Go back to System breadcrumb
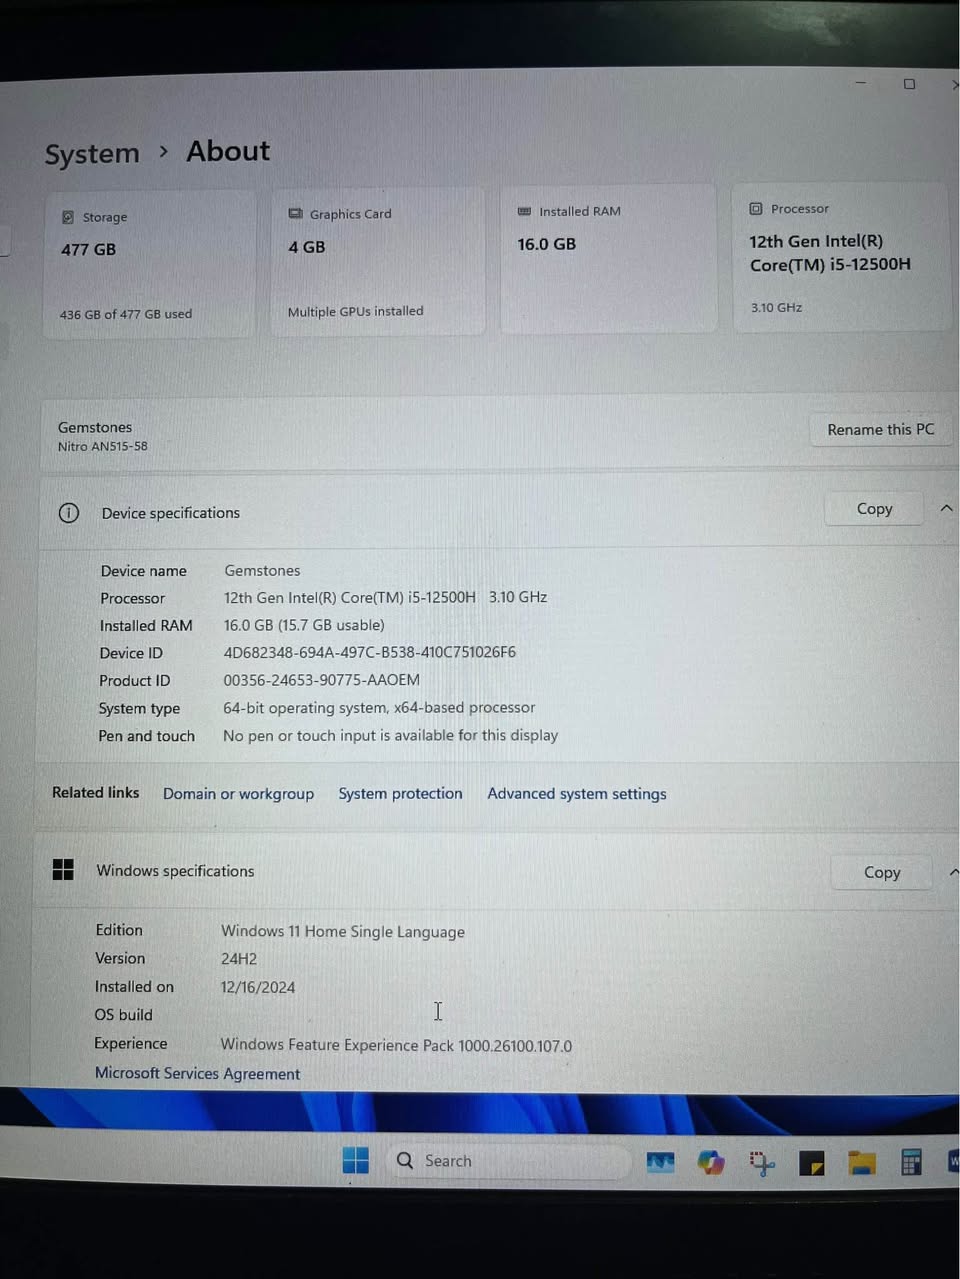 (x=92, y=154)
